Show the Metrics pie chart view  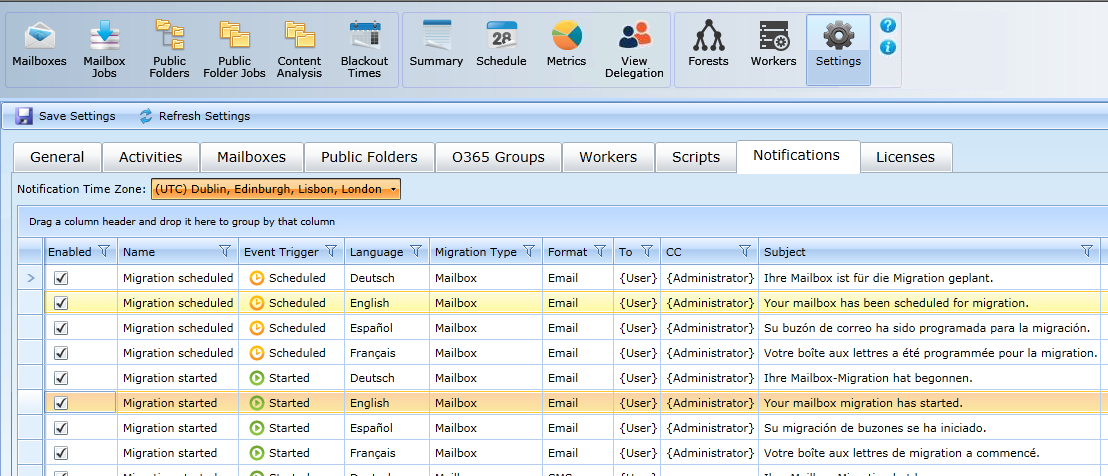click(x=566, y=47)
